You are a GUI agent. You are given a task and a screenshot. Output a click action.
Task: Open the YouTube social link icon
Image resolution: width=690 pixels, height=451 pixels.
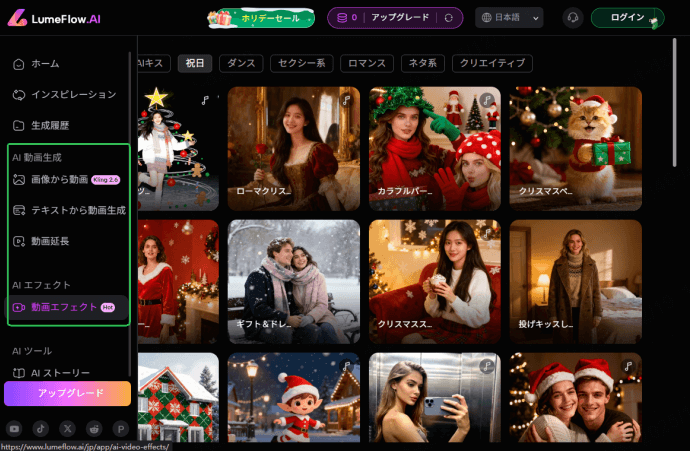(14, 428)
